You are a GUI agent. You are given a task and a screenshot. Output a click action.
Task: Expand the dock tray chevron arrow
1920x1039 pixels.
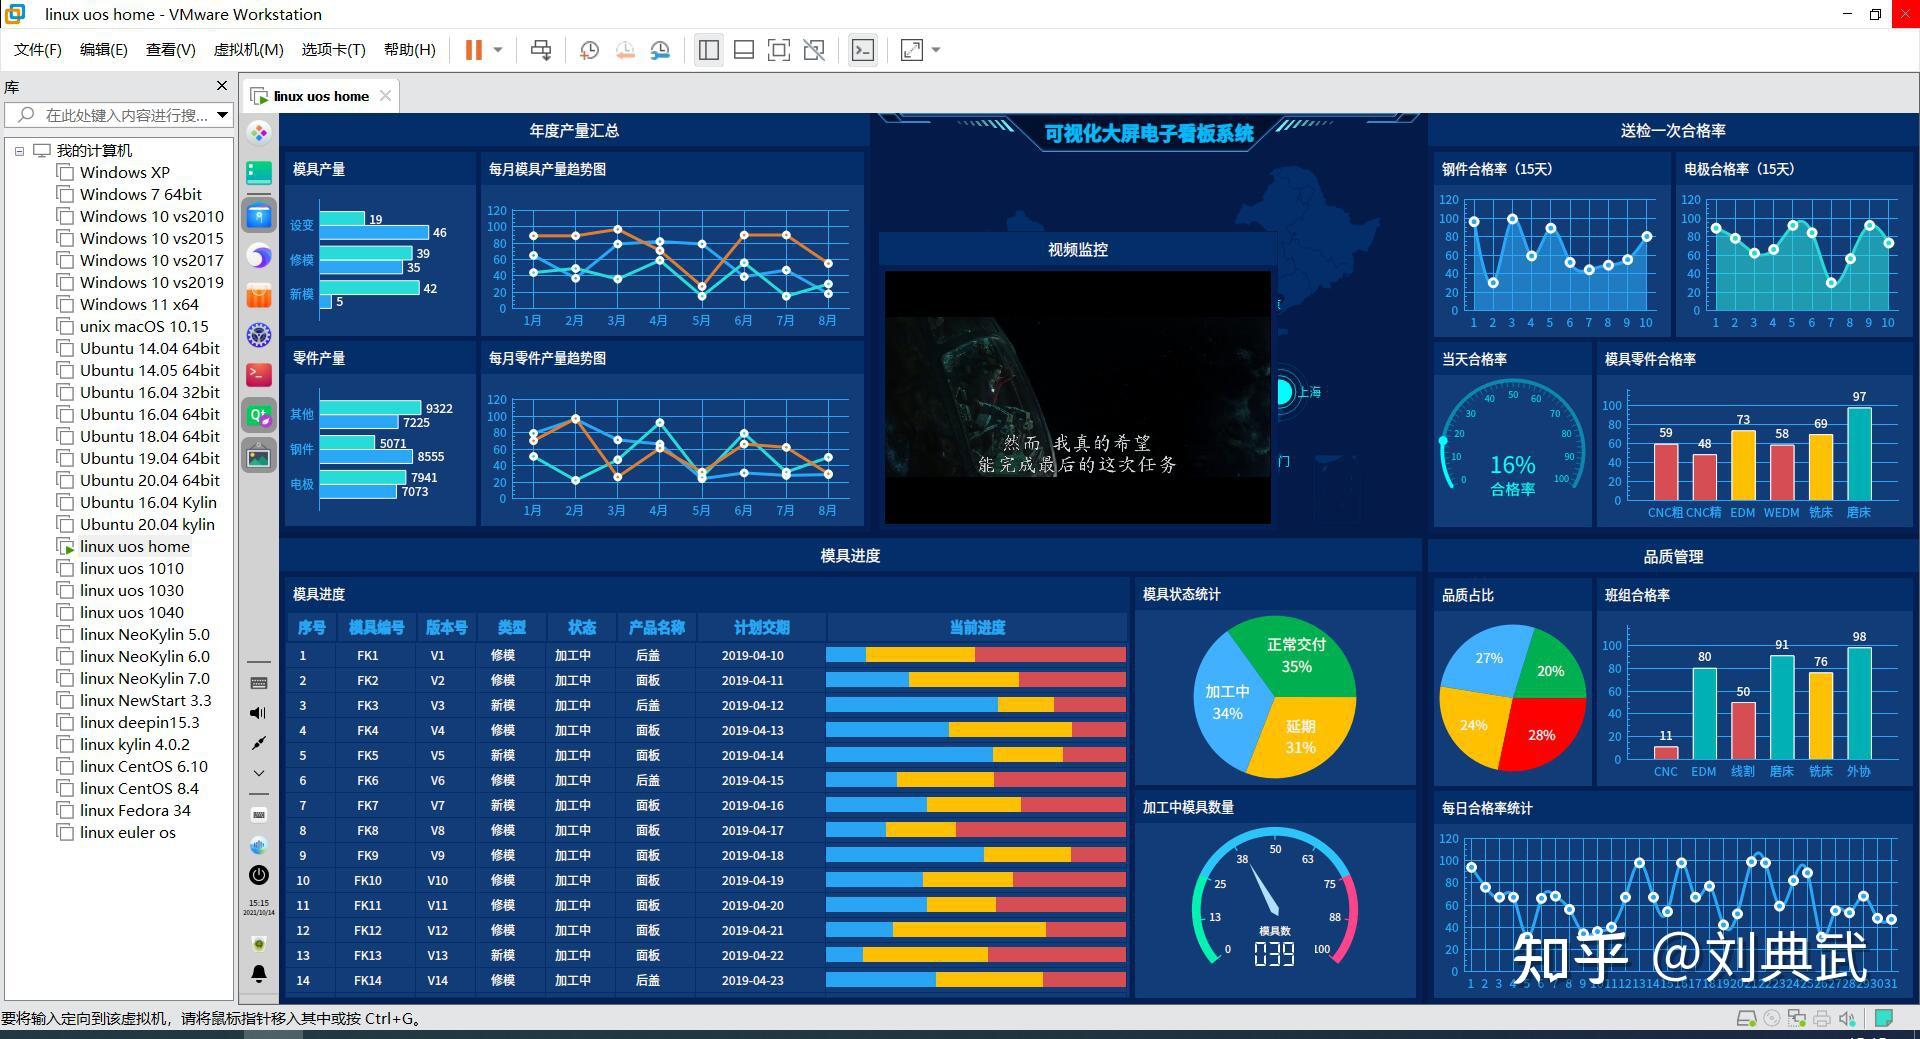259,773
